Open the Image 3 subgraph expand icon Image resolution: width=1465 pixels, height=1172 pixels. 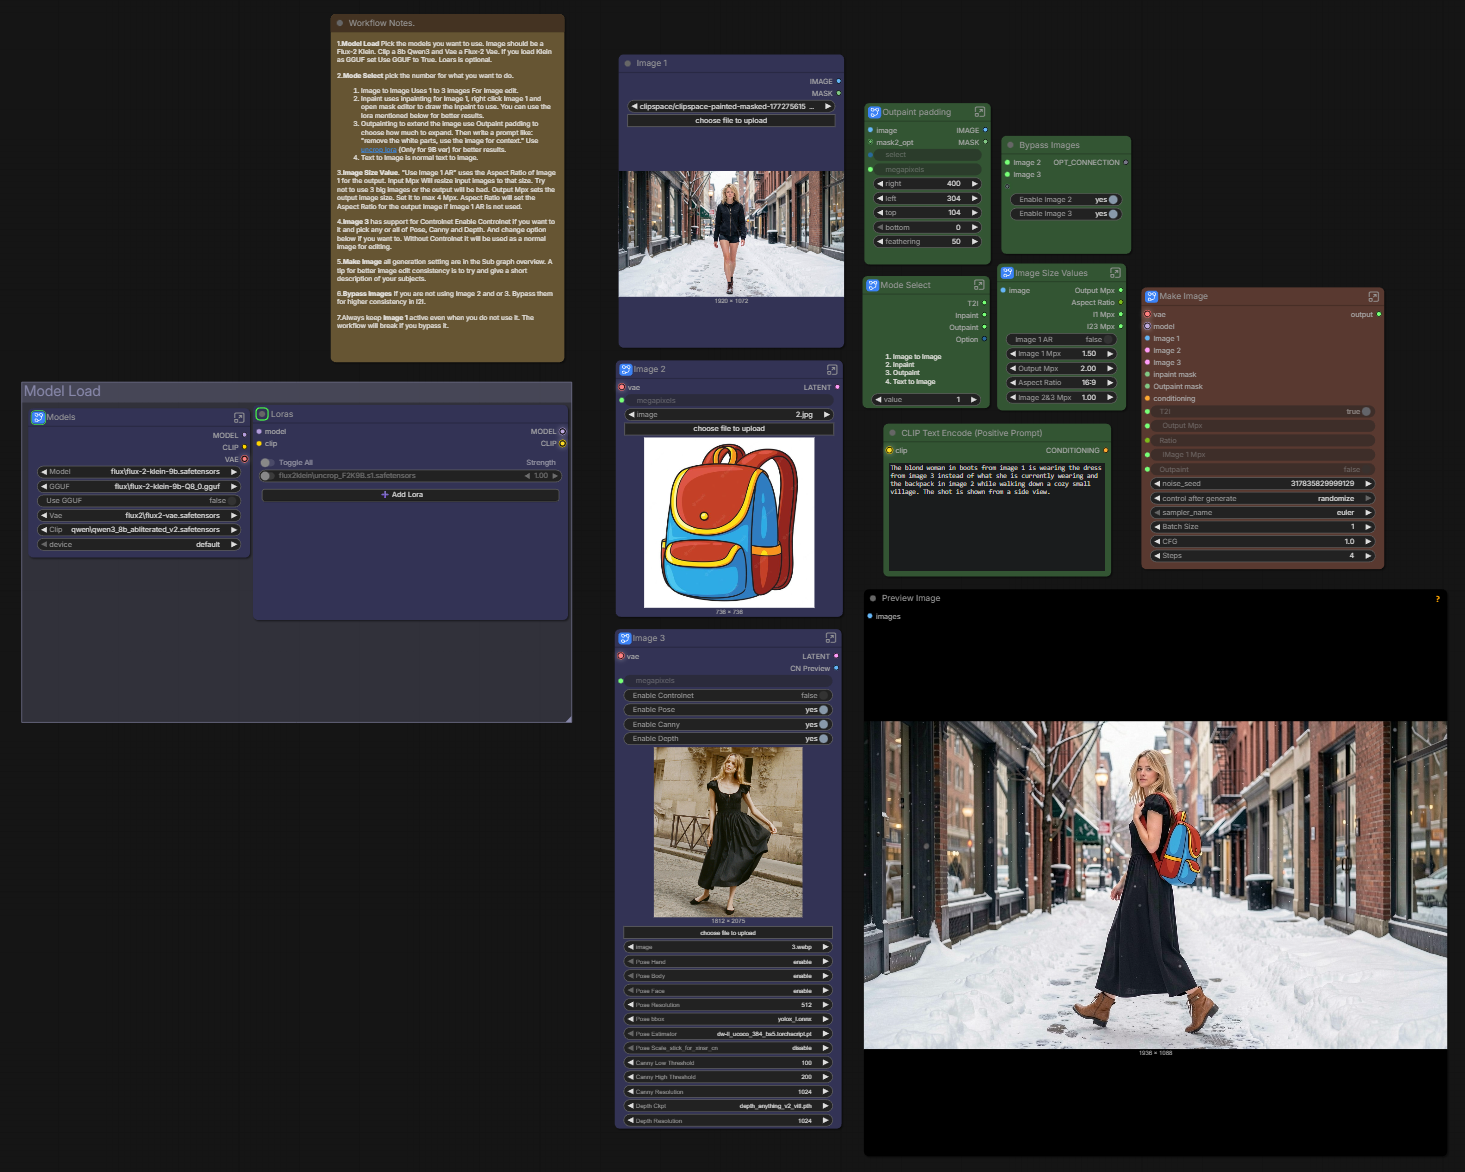click(830, 638)
